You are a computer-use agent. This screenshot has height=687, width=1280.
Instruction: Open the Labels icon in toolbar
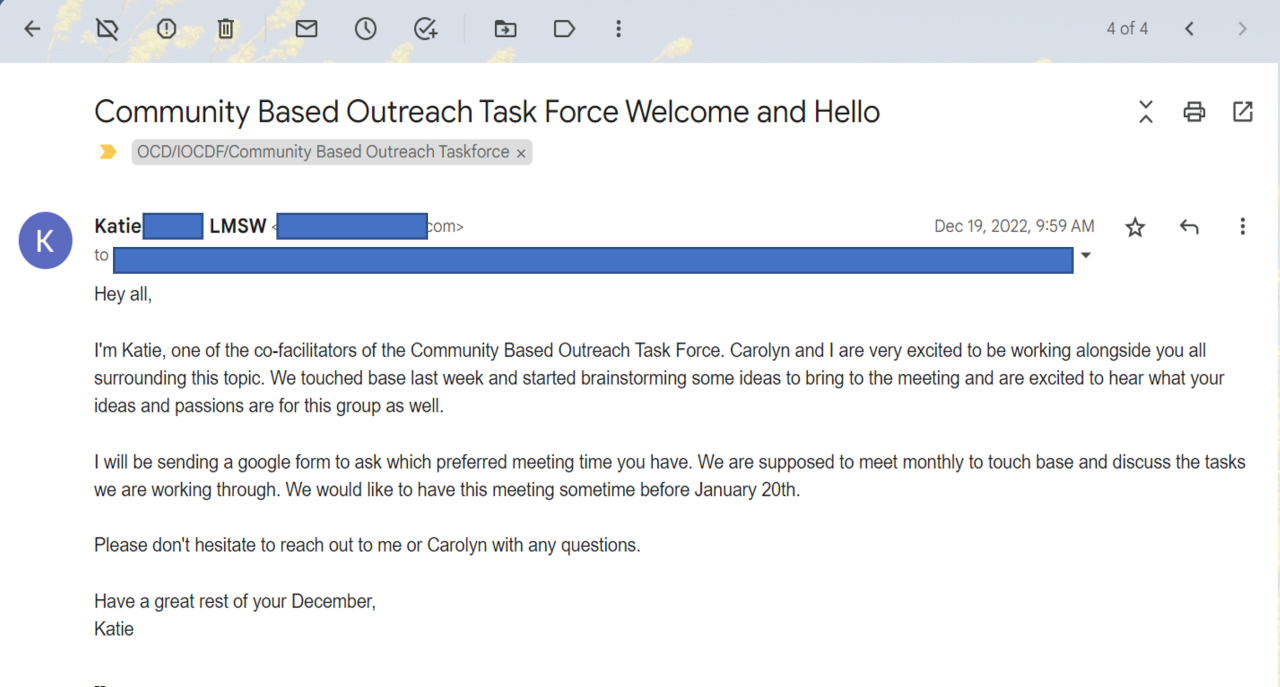point(564,29)
